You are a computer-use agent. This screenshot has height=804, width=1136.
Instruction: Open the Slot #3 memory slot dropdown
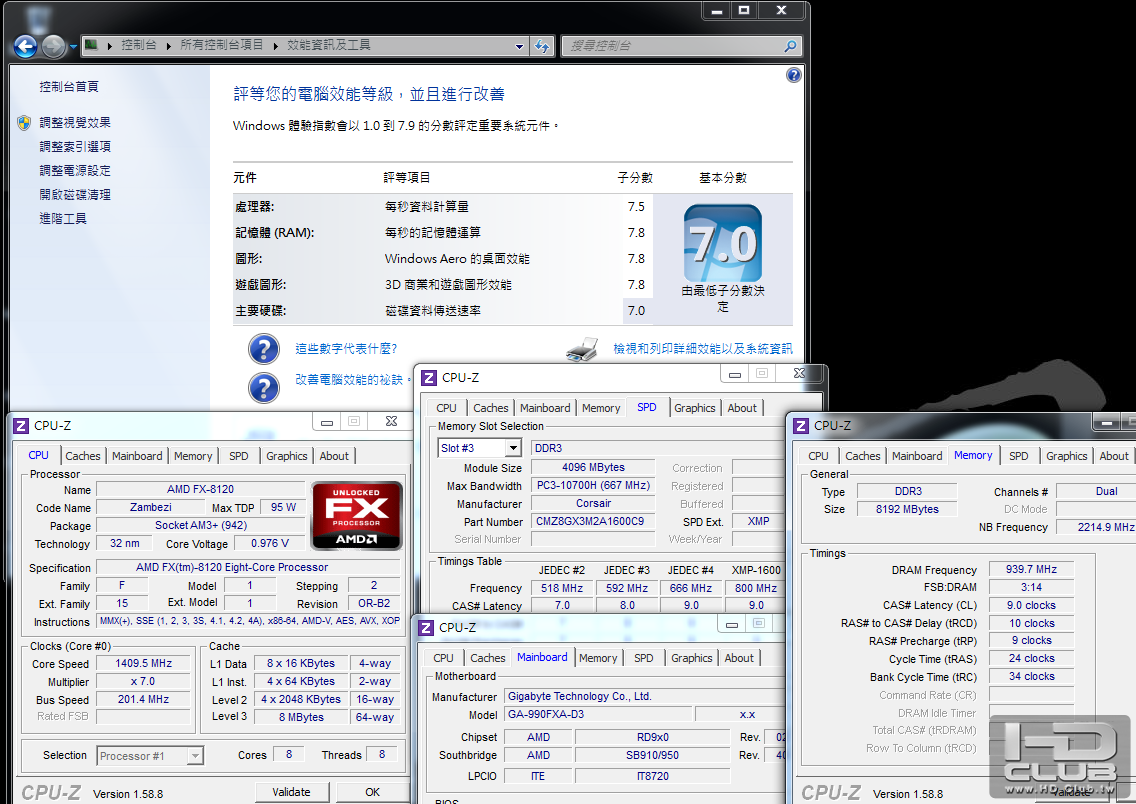513,448
